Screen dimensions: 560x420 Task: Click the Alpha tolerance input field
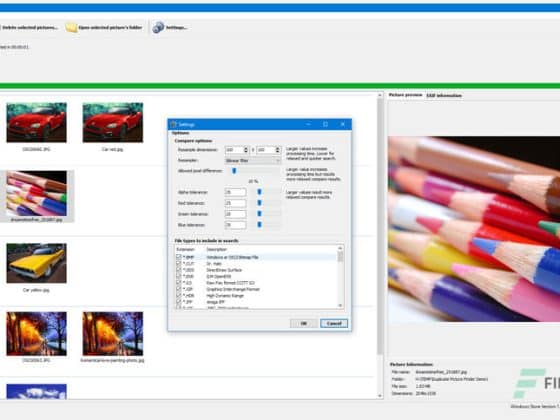[x=235, y=192]
